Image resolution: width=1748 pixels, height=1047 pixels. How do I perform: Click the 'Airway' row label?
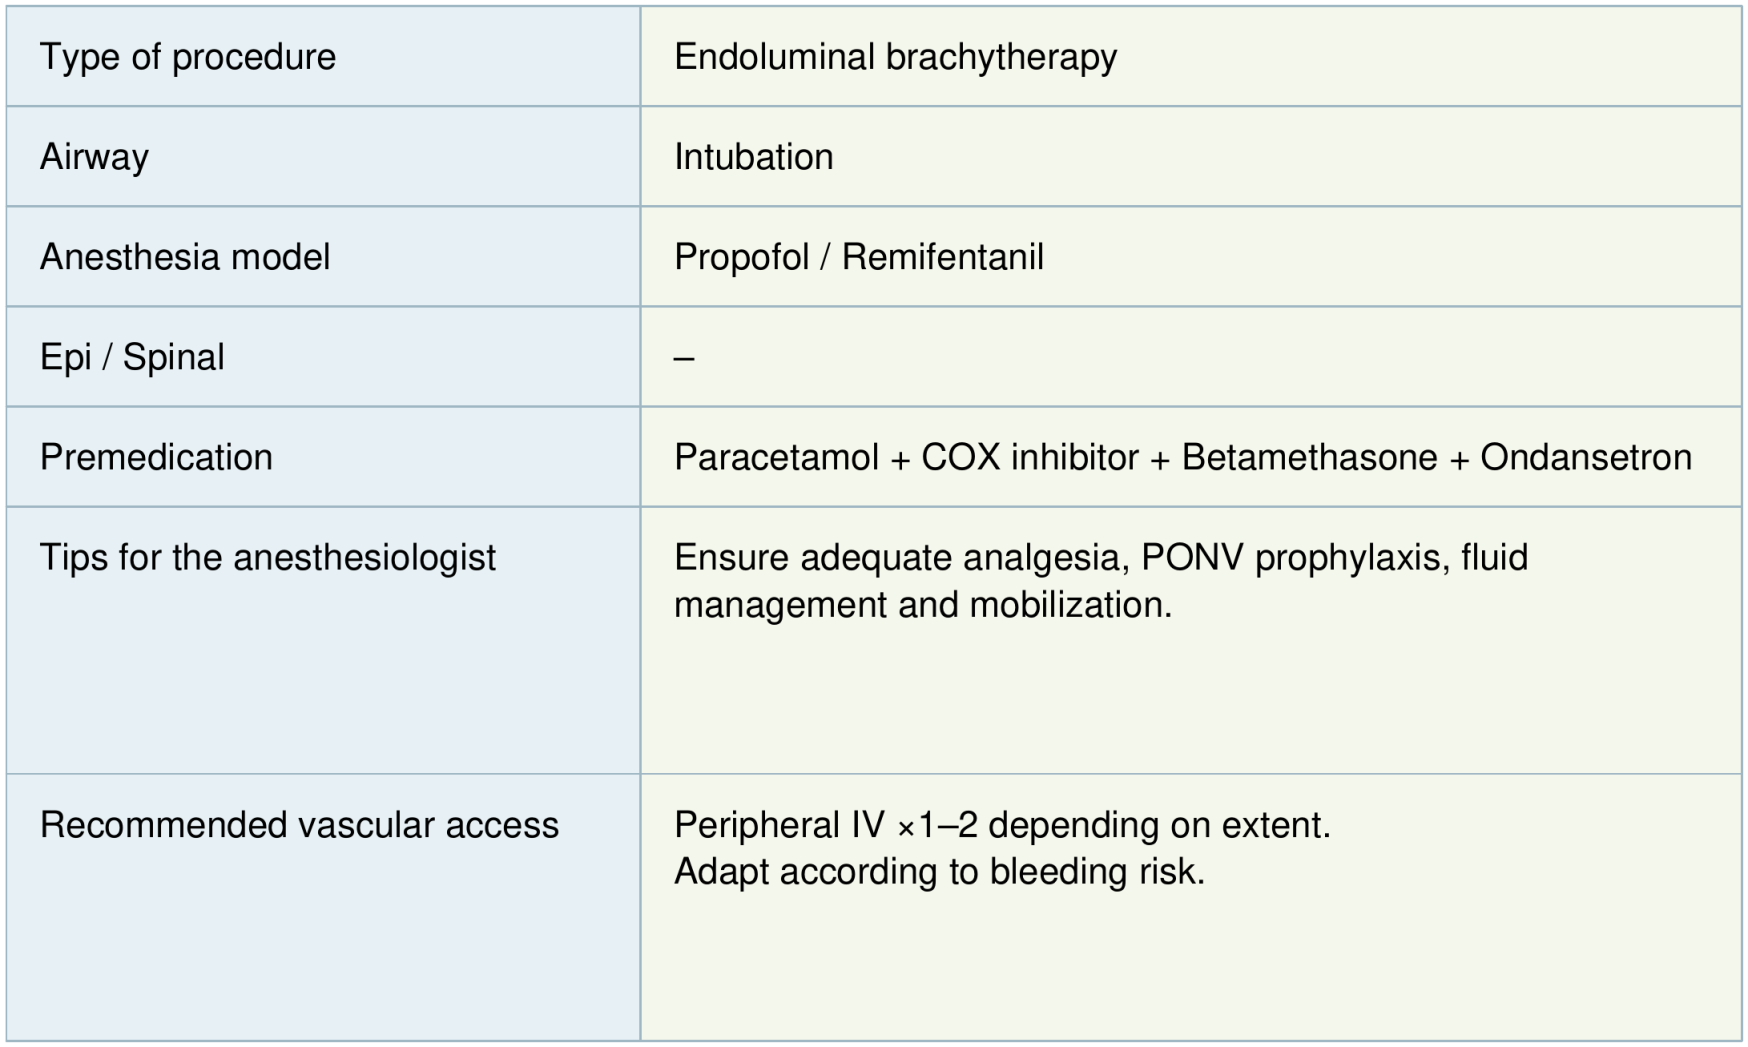tap(94, 157)
